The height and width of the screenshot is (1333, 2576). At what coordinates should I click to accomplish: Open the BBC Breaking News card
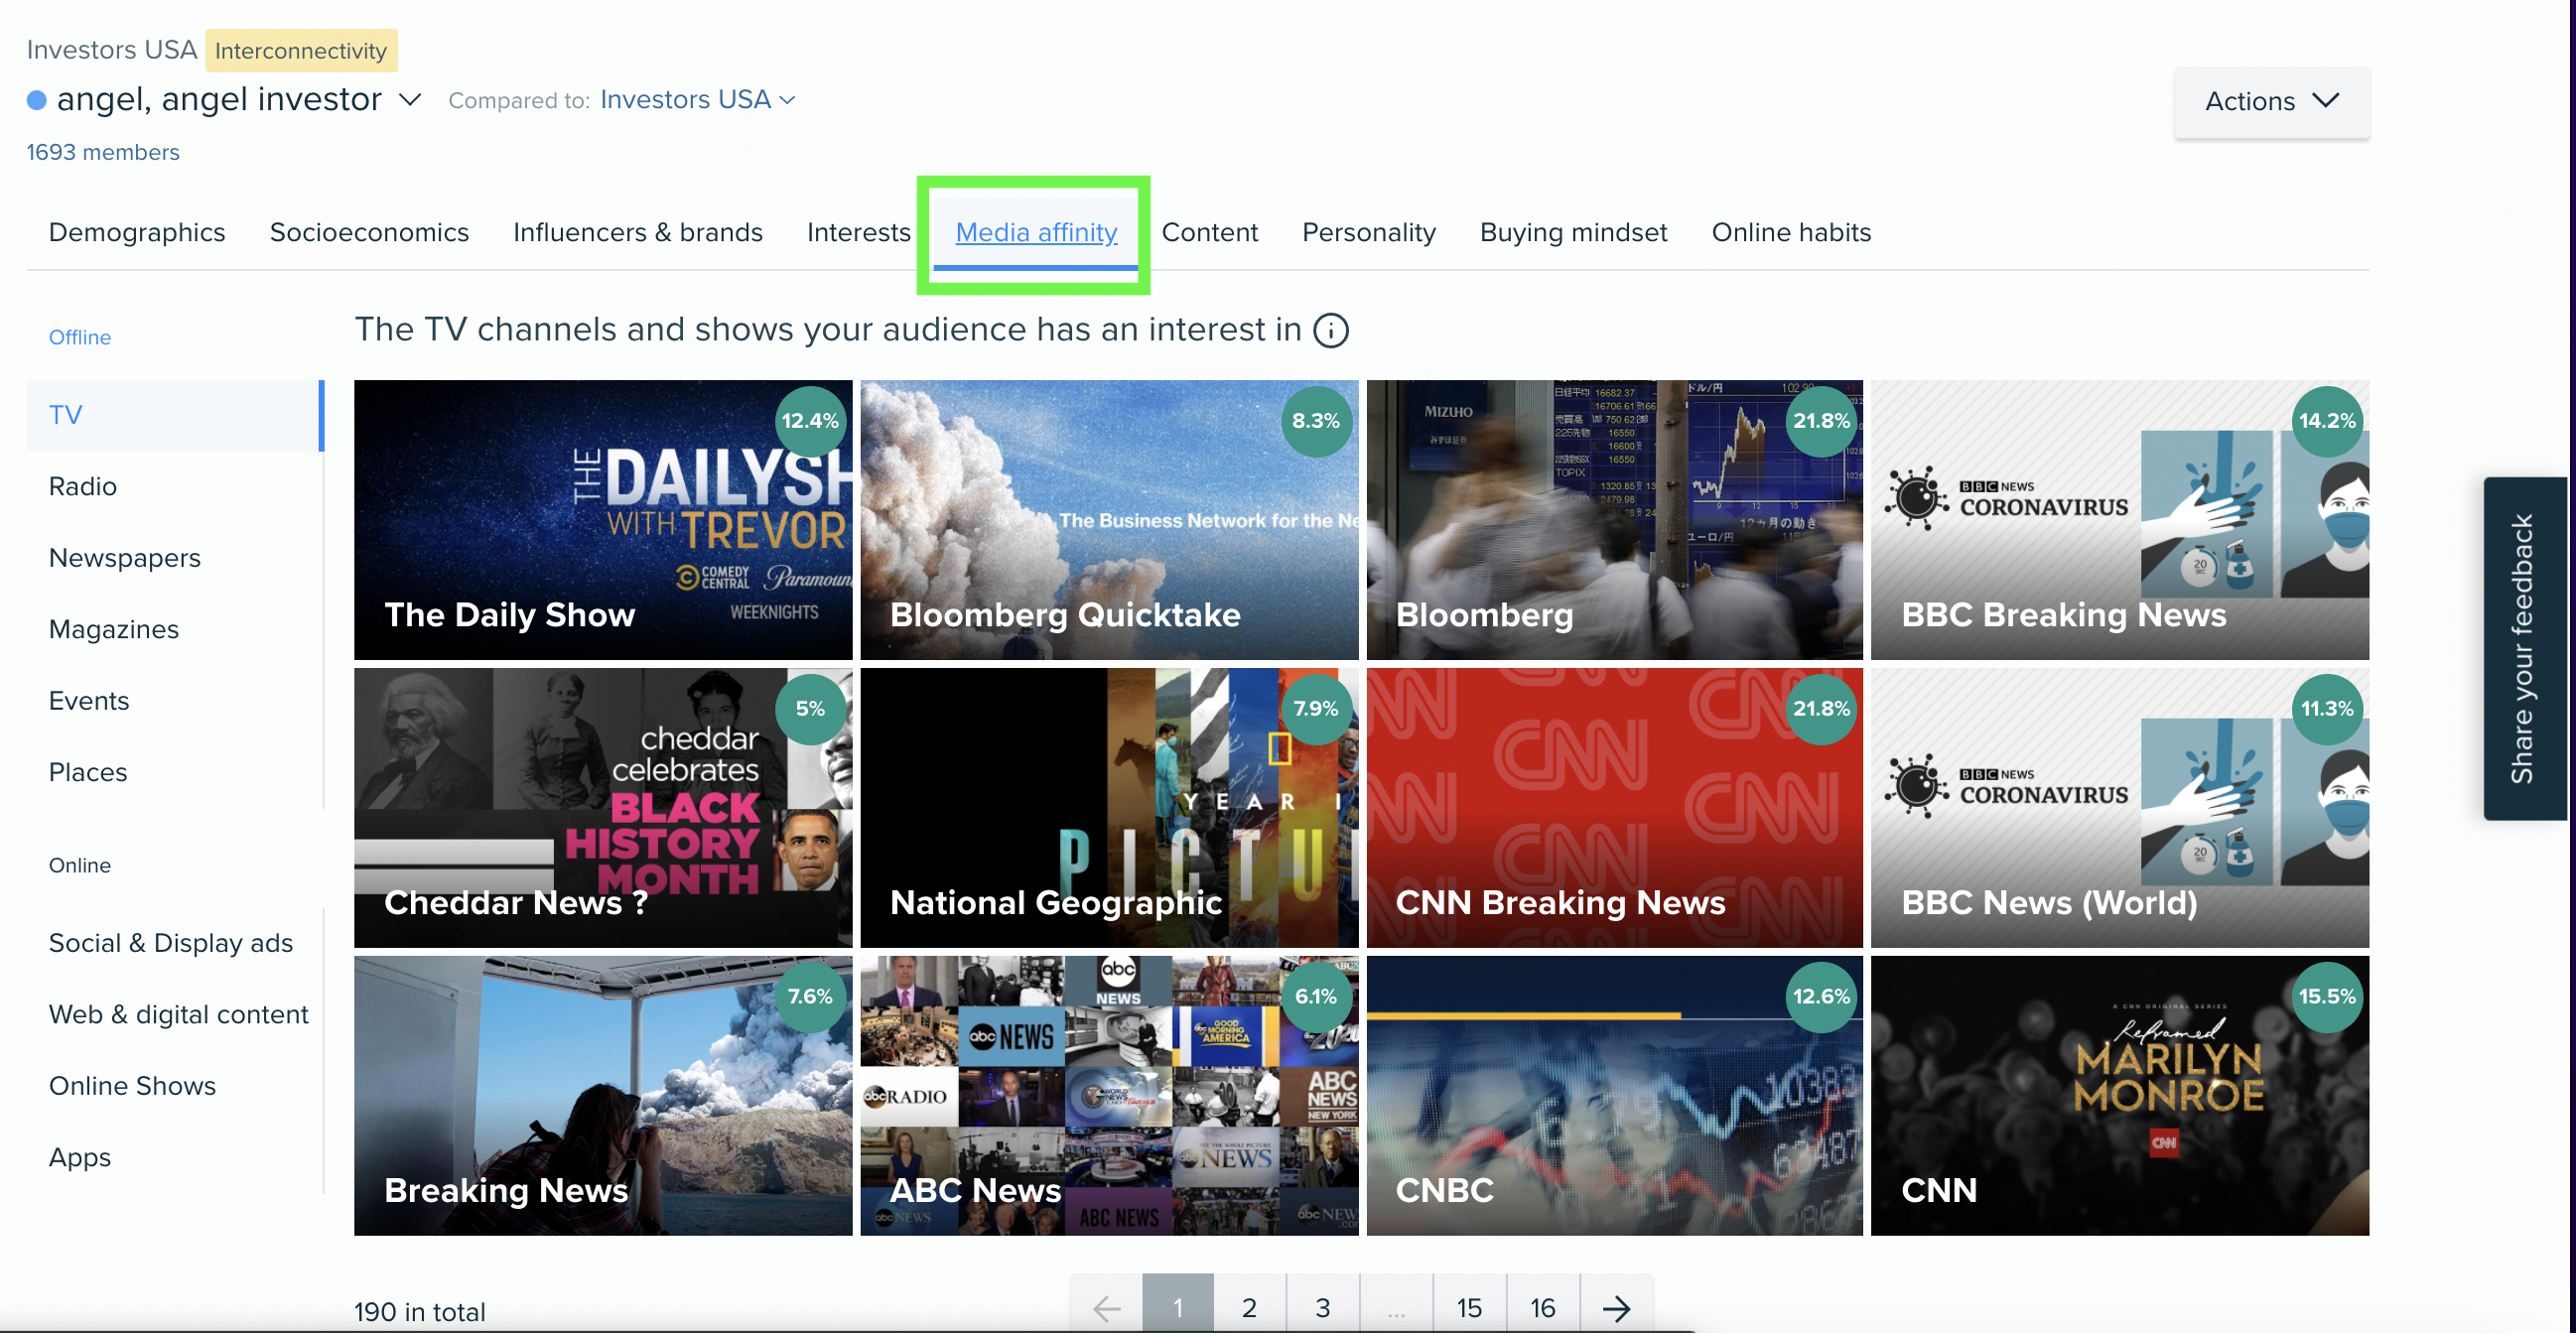click(x=2119, y=519)
